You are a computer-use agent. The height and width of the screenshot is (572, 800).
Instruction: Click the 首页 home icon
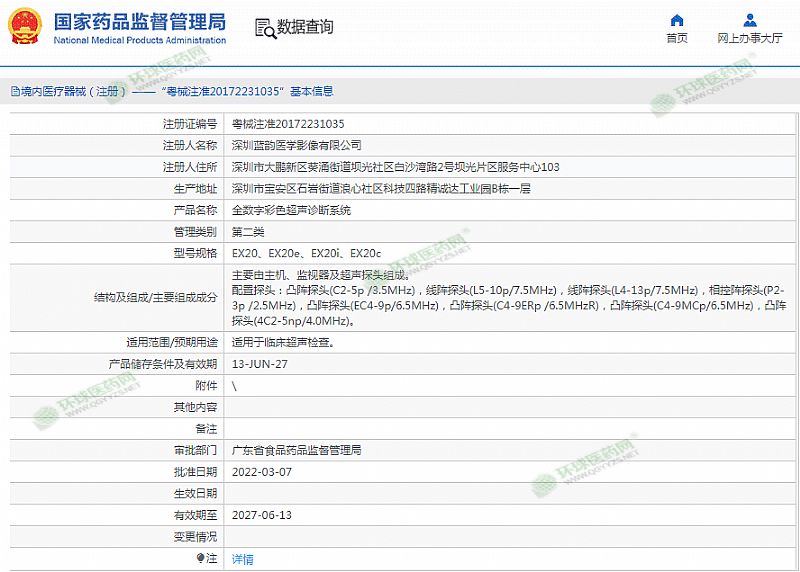pyautogui.click(x=677, y=20)
